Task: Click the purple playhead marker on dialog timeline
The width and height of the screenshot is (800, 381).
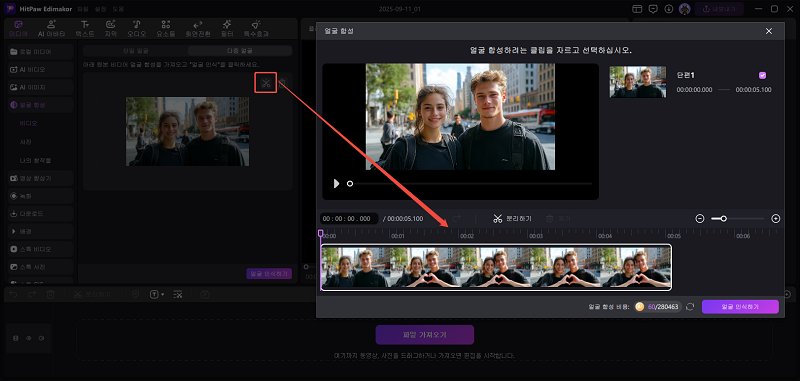Action: click(320, 233)
